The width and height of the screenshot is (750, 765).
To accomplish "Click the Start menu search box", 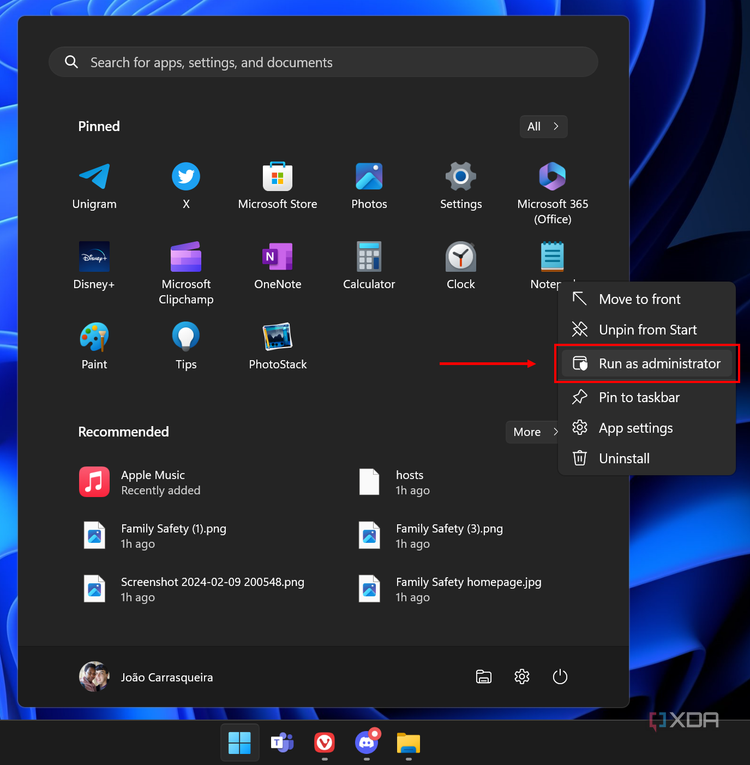I will point(323,62).
